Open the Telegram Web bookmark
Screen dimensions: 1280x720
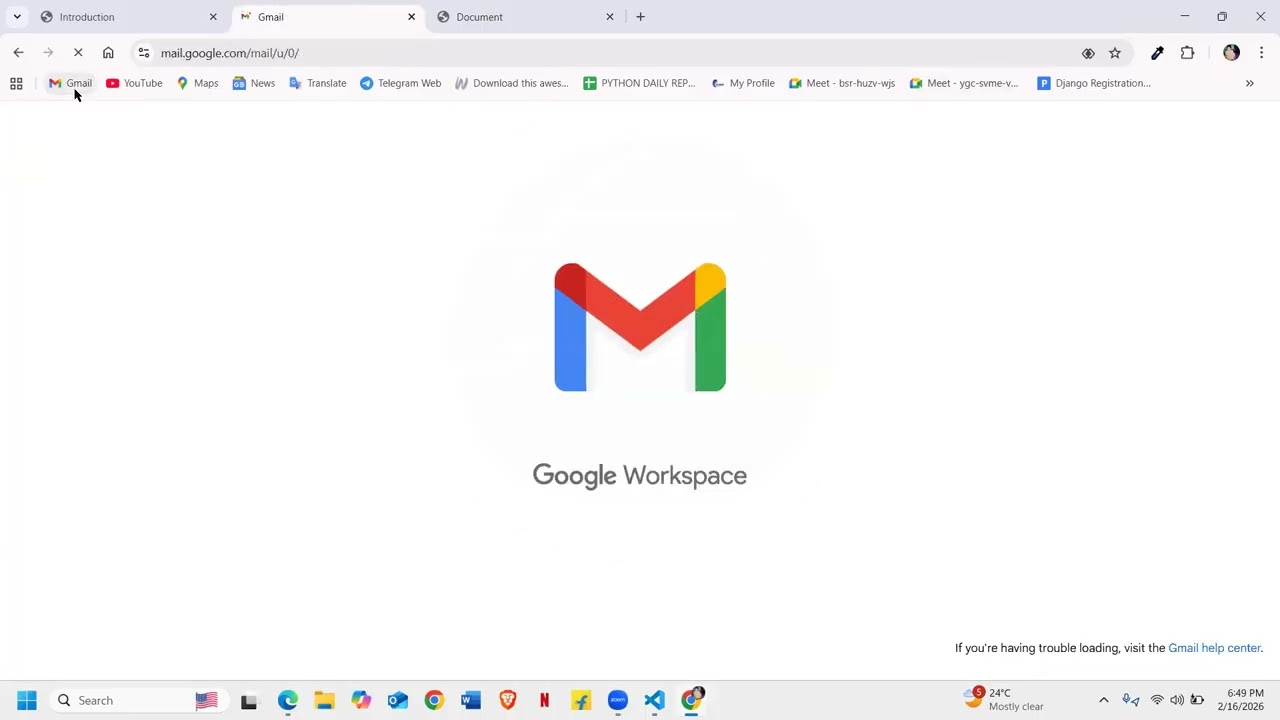(400, 84)
